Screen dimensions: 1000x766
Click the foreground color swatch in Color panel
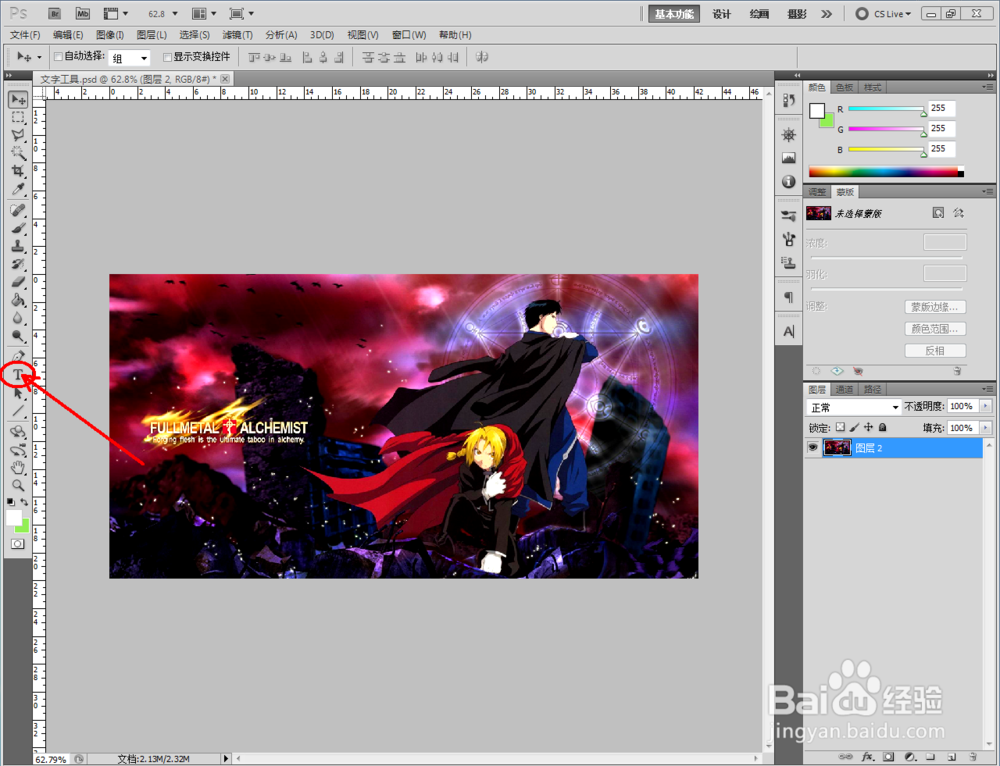coord(817,110)
